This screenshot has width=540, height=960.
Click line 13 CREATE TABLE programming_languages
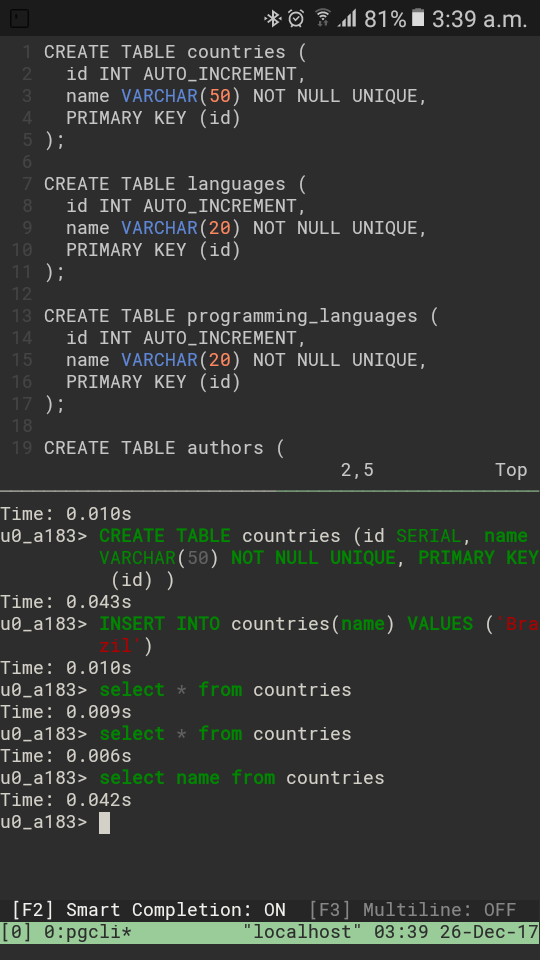click(241, 317)
